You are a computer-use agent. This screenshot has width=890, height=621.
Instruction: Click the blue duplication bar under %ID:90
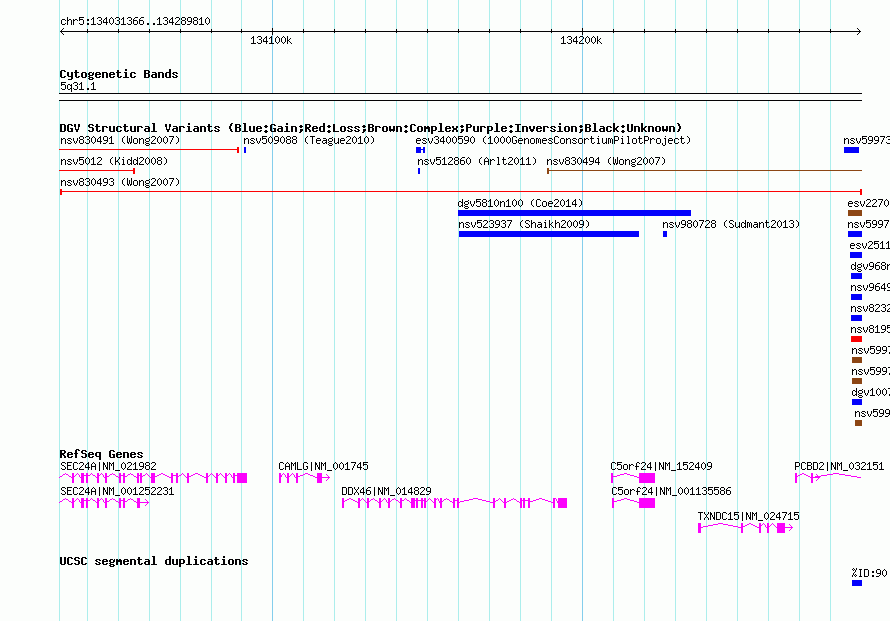(x=857, y=583)
